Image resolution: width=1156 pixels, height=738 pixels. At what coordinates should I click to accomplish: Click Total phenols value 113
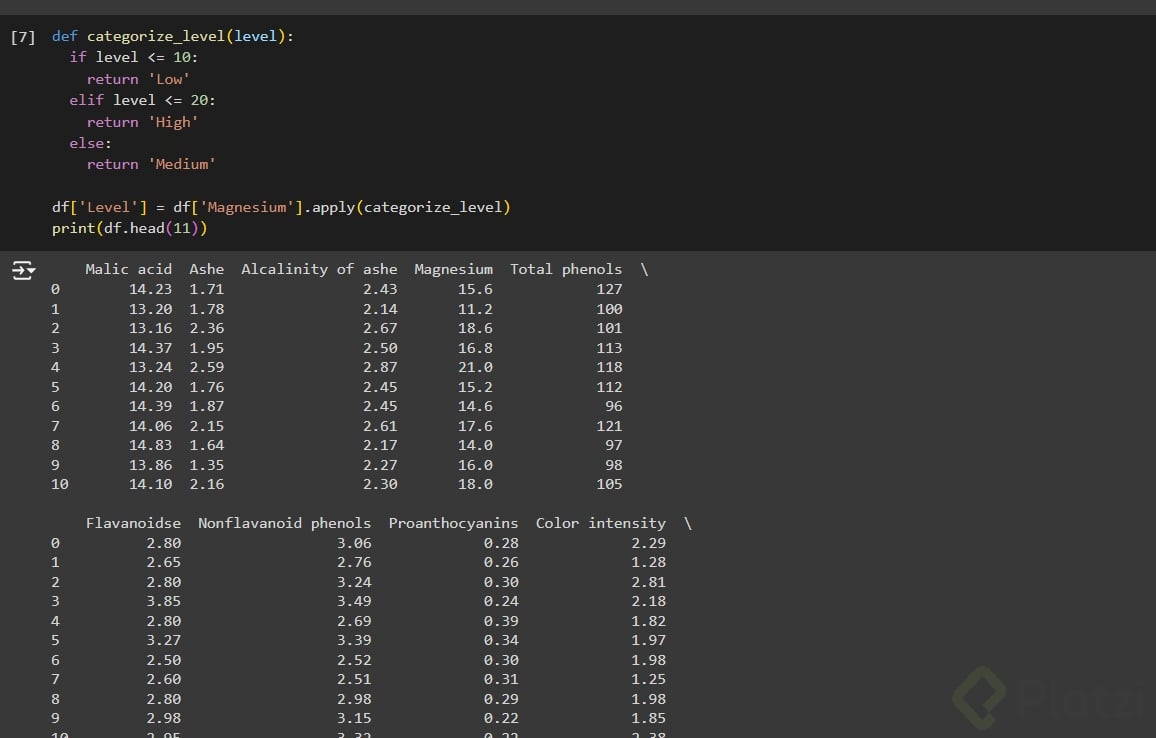pyautogui.click(x=610, y=348)
